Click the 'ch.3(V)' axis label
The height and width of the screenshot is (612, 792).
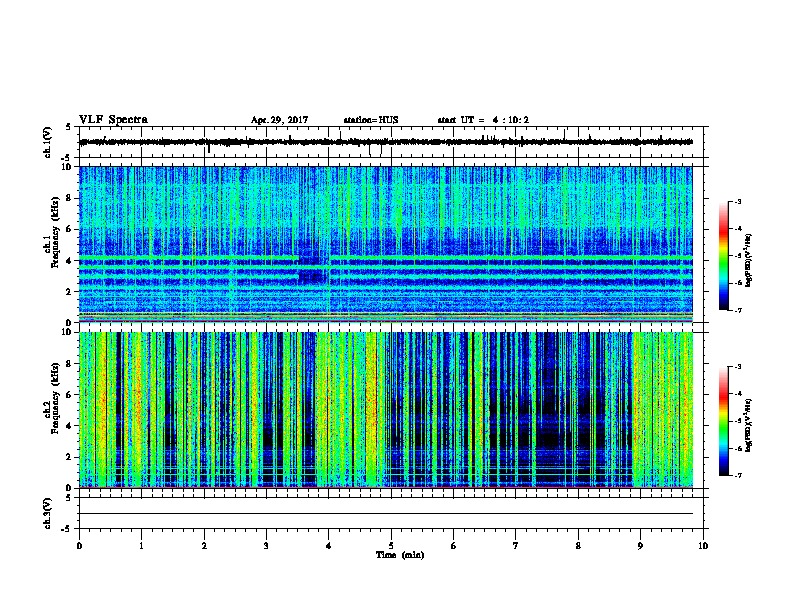tap(47, 513)
